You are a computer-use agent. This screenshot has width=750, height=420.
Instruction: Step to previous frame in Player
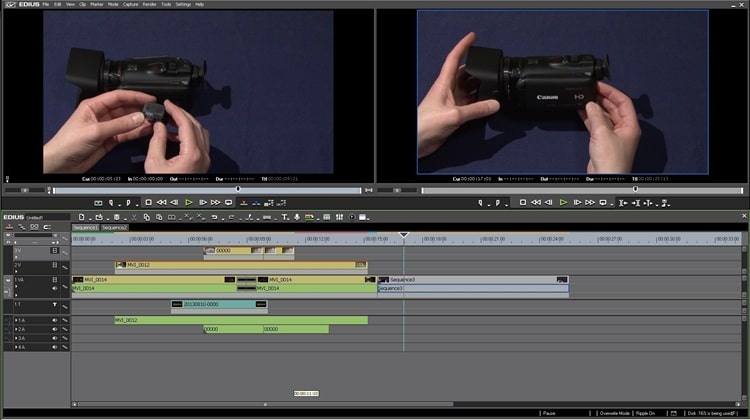tap(175, 203)
